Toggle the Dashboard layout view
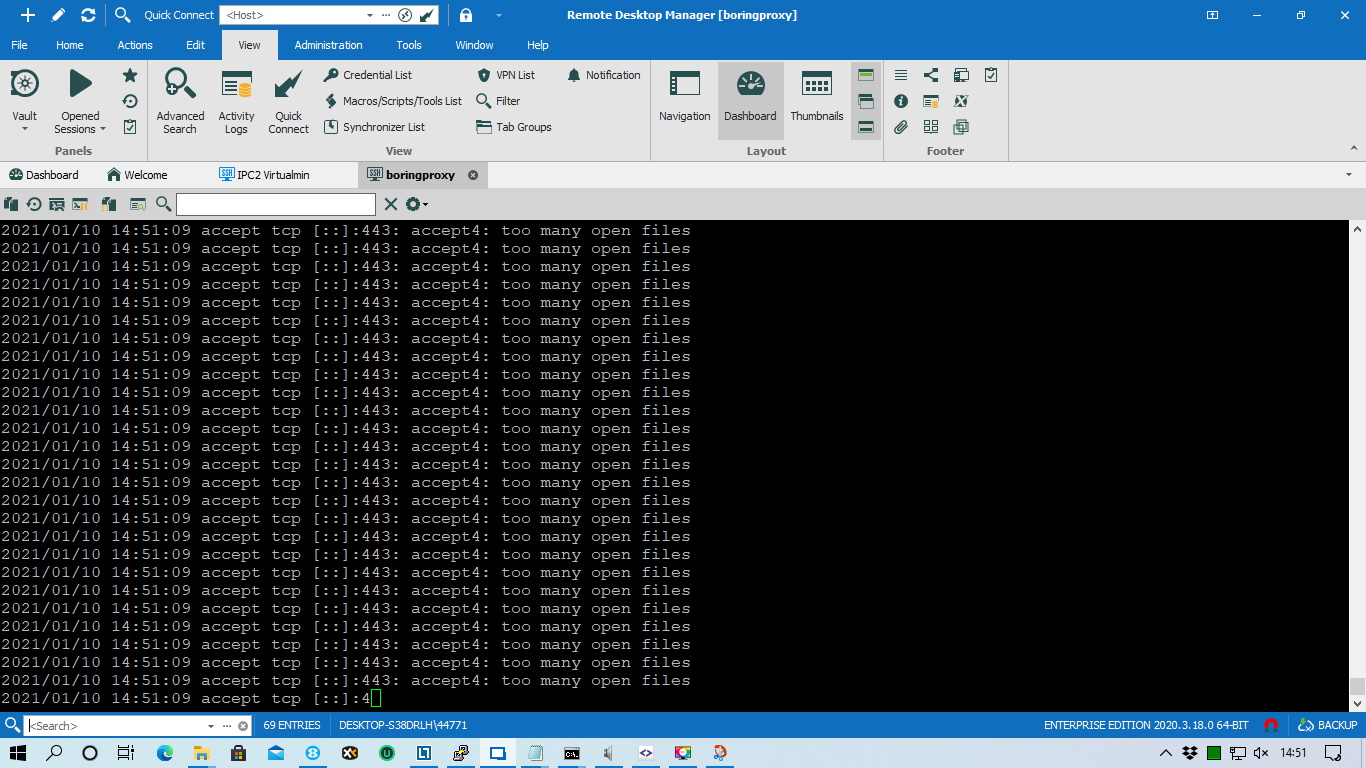1366x768 pixels. coord(750,98)
